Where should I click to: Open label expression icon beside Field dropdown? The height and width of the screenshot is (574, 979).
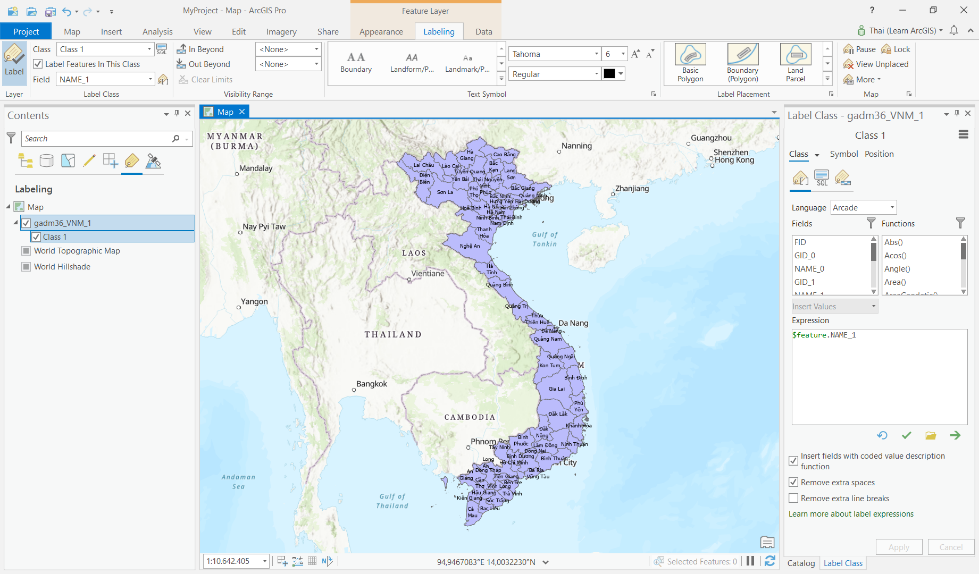(x=163, y=79)
